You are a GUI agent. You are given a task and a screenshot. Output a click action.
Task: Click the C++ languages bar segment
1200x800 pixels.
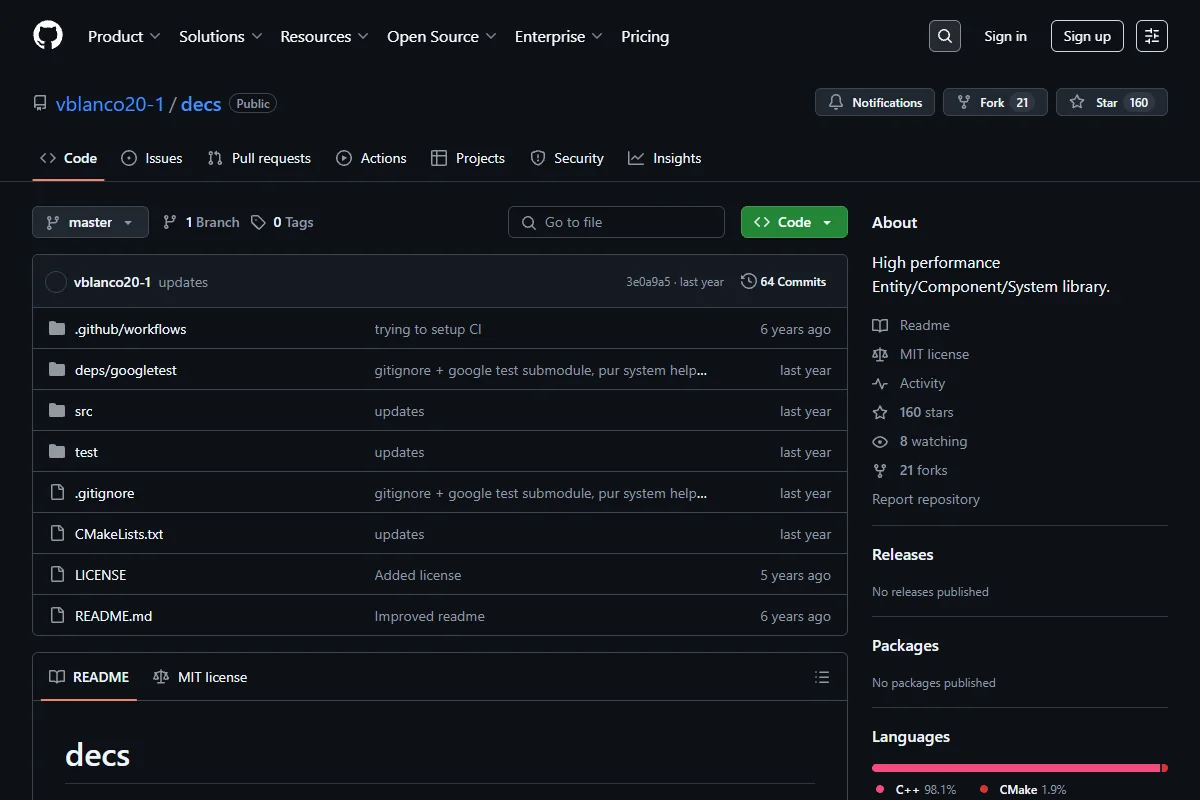(1016, 768)
